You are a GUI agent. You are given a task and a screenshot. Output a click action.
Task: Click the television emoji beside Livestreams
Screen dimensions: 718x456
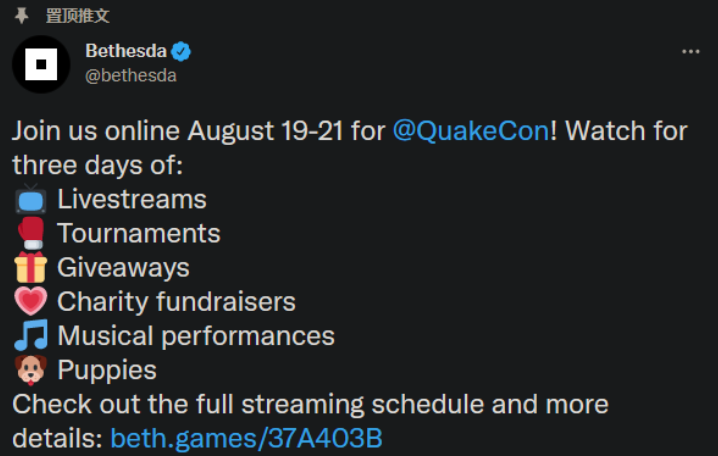click(31, 199)
